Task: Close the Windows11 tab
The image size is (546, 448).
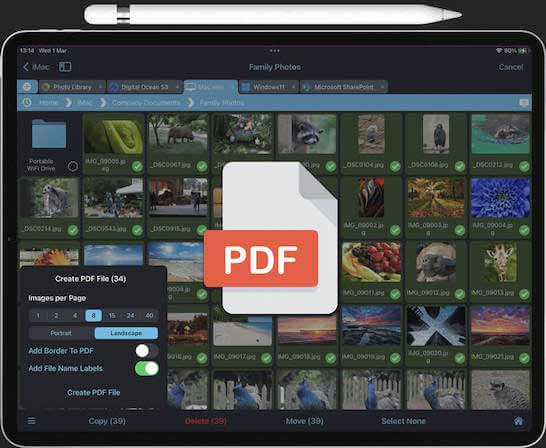Action: [293, 86]
